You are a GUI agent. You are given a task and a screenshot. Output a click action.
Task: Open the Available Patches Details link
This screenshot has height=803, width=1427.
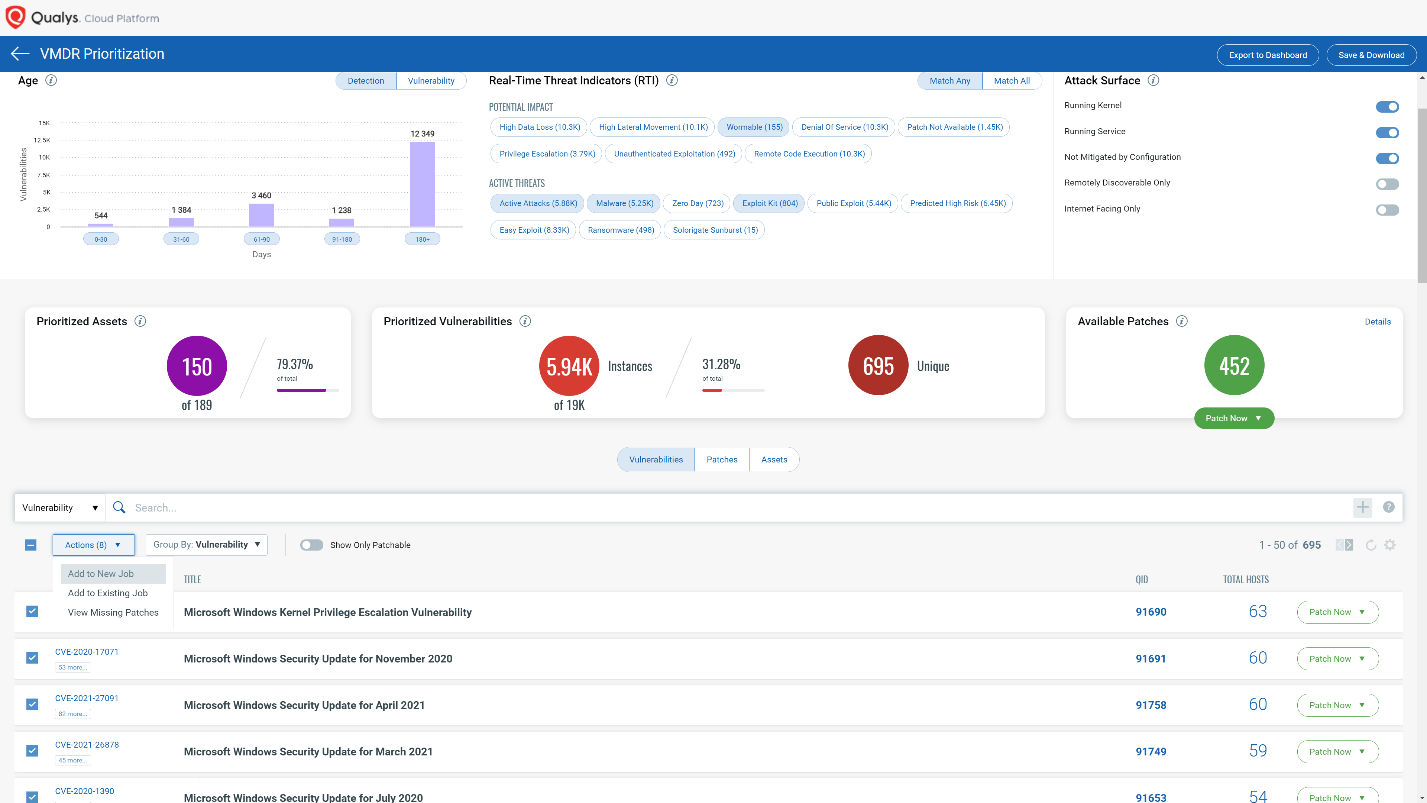point(1378,322)
